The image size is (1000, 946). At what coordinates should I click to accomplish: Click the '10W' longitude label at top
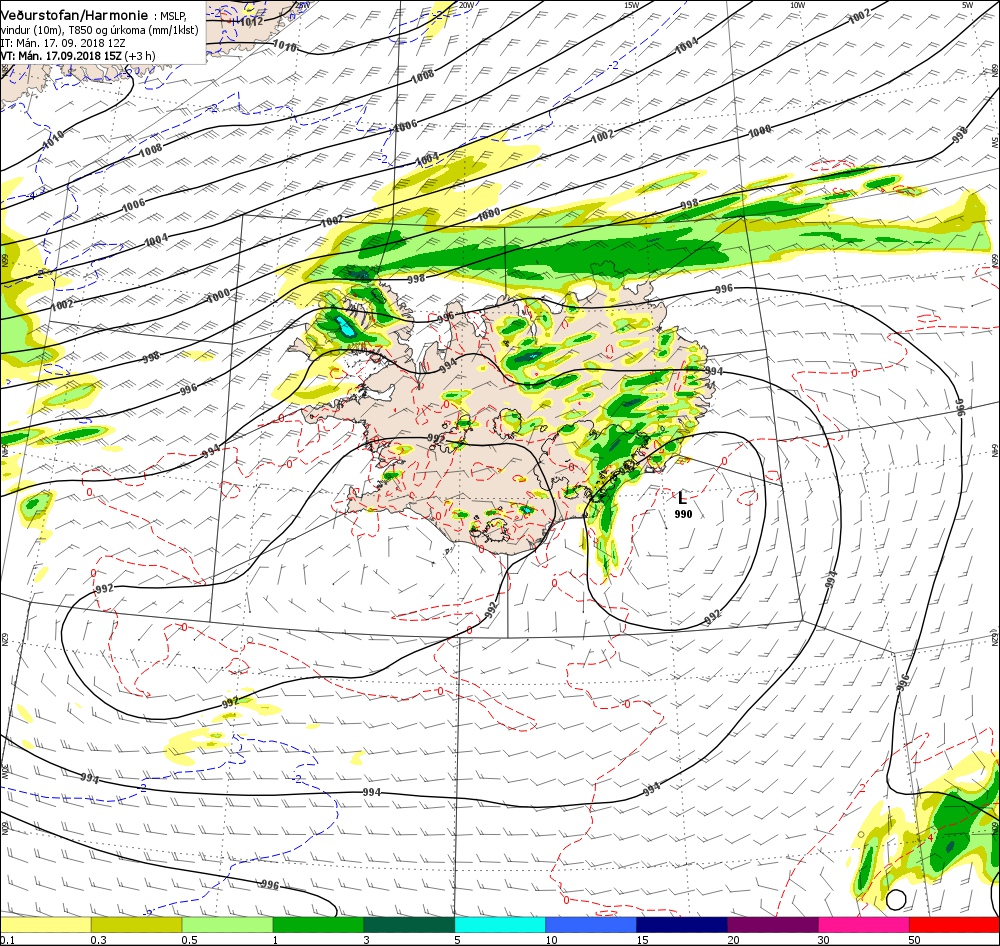(x=797, y=5)
